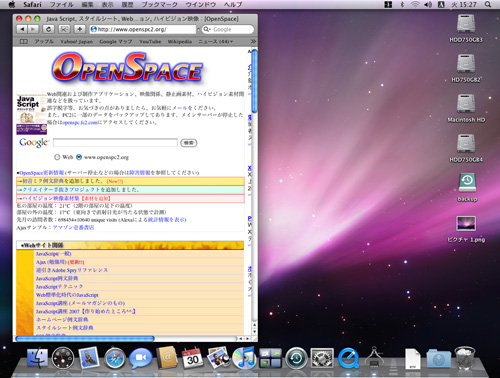This screenshot has width=500, height=378.
Task: Open the Ajax (勉強用) link
Action: tap(51, 262)
